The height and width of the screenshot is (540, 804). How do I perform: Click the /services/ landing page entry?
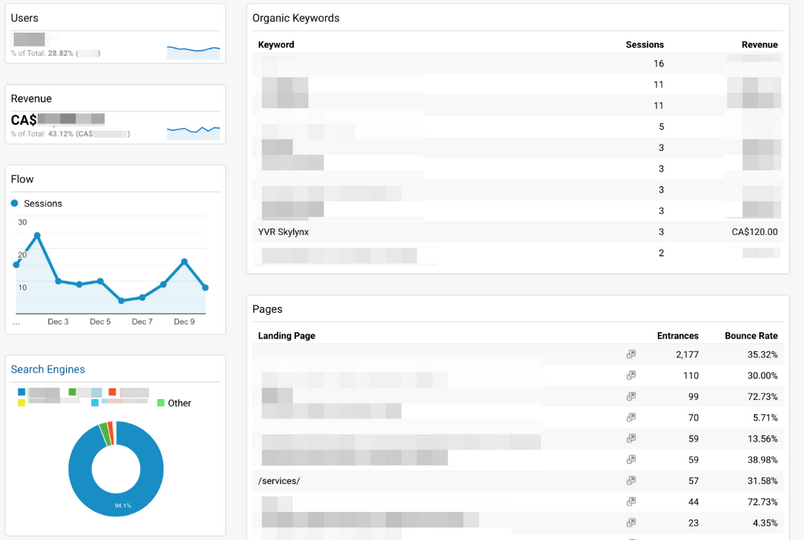tap(279, 481)
